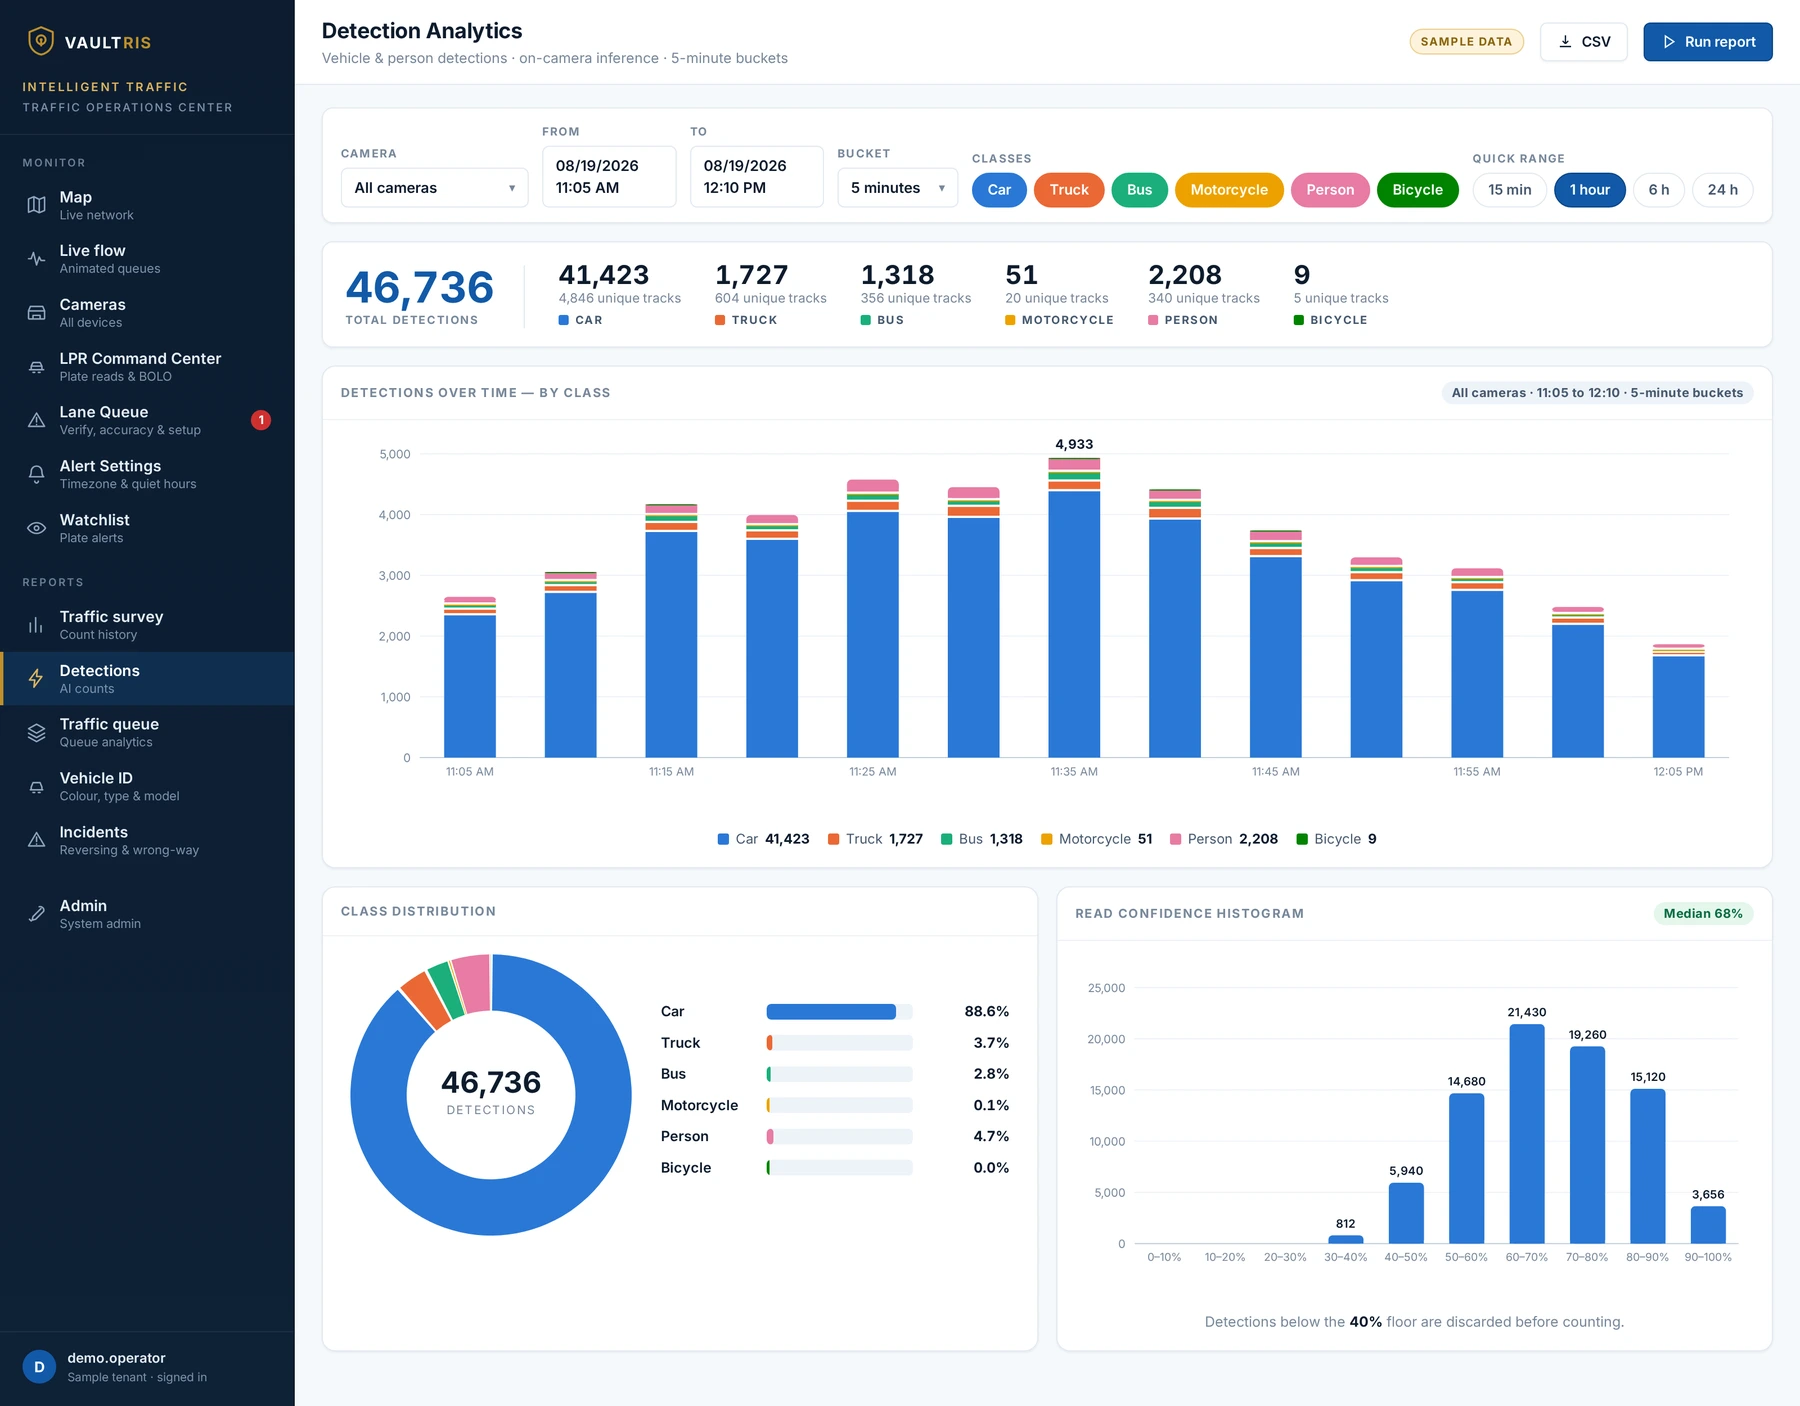Open the 5 minutes bucket dropdown
The image size is (1800, 1406).
coord(897,188)
